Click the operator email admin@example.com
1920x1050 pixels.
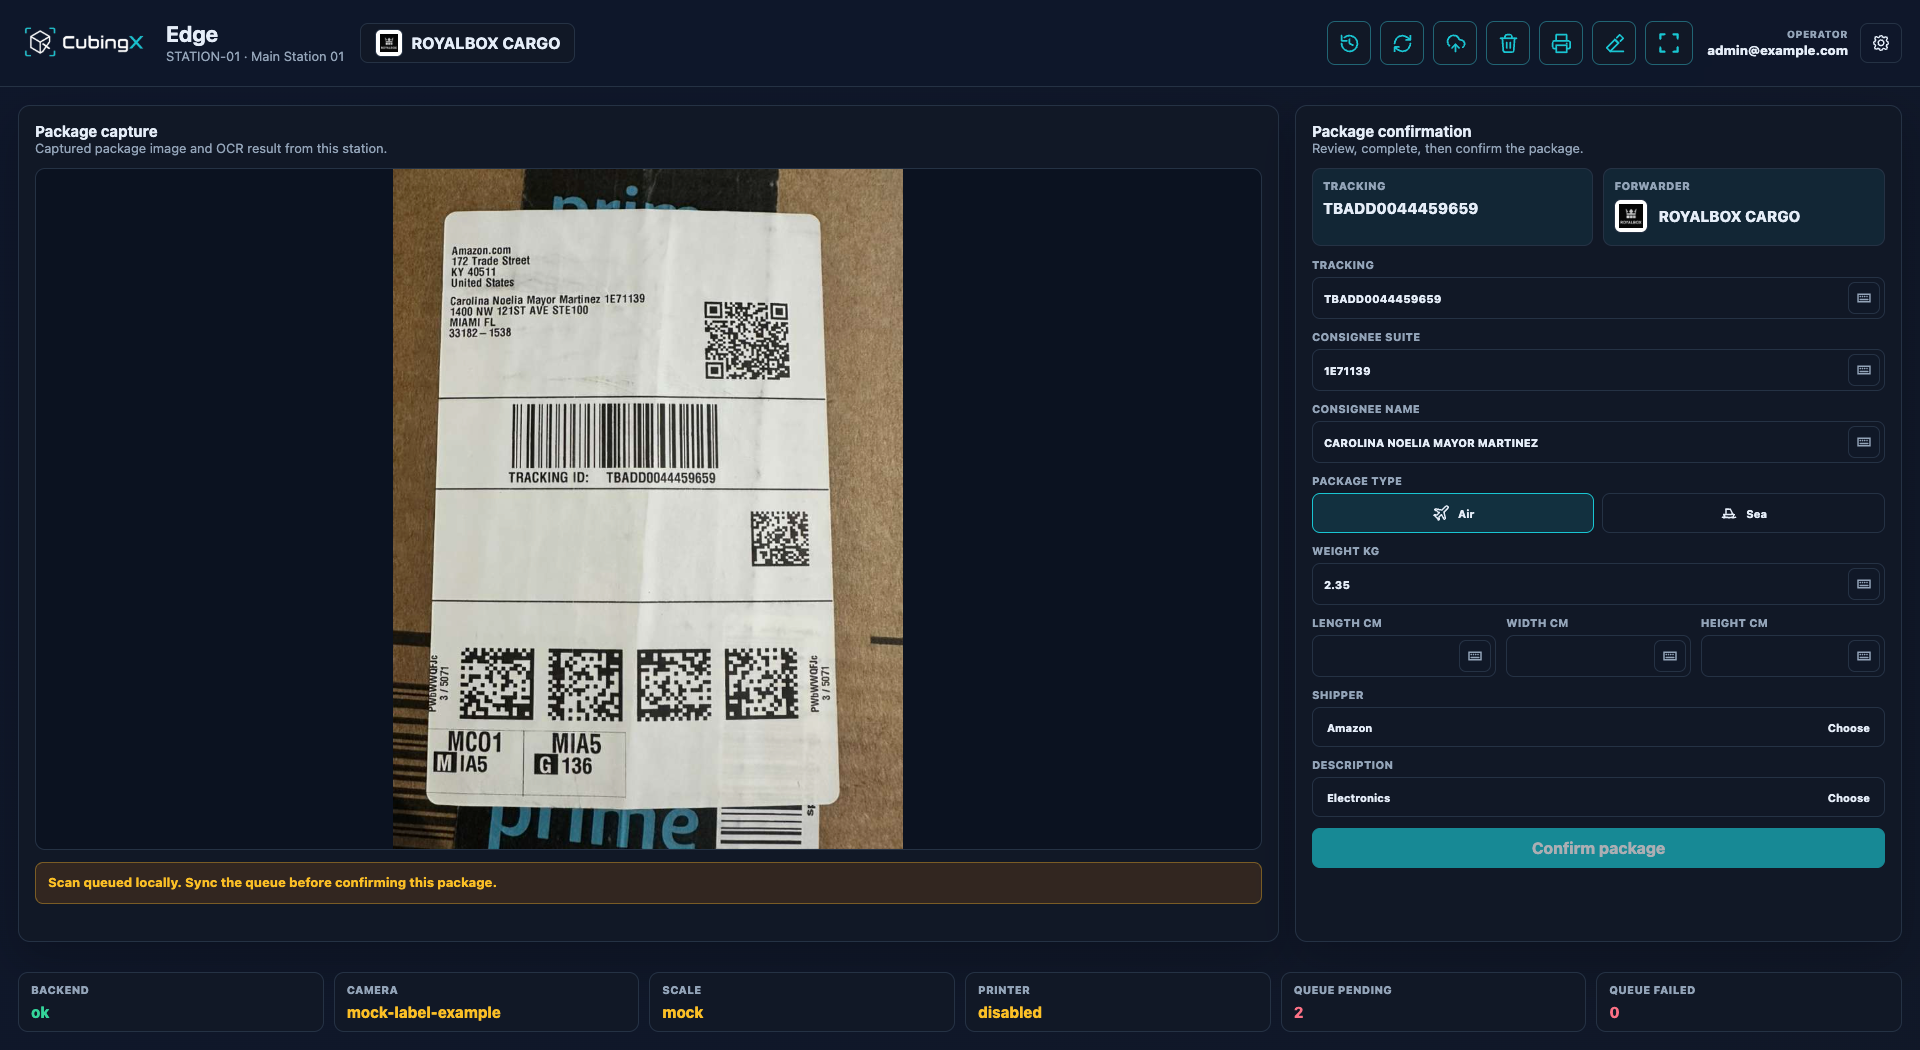click(1777, 50)
